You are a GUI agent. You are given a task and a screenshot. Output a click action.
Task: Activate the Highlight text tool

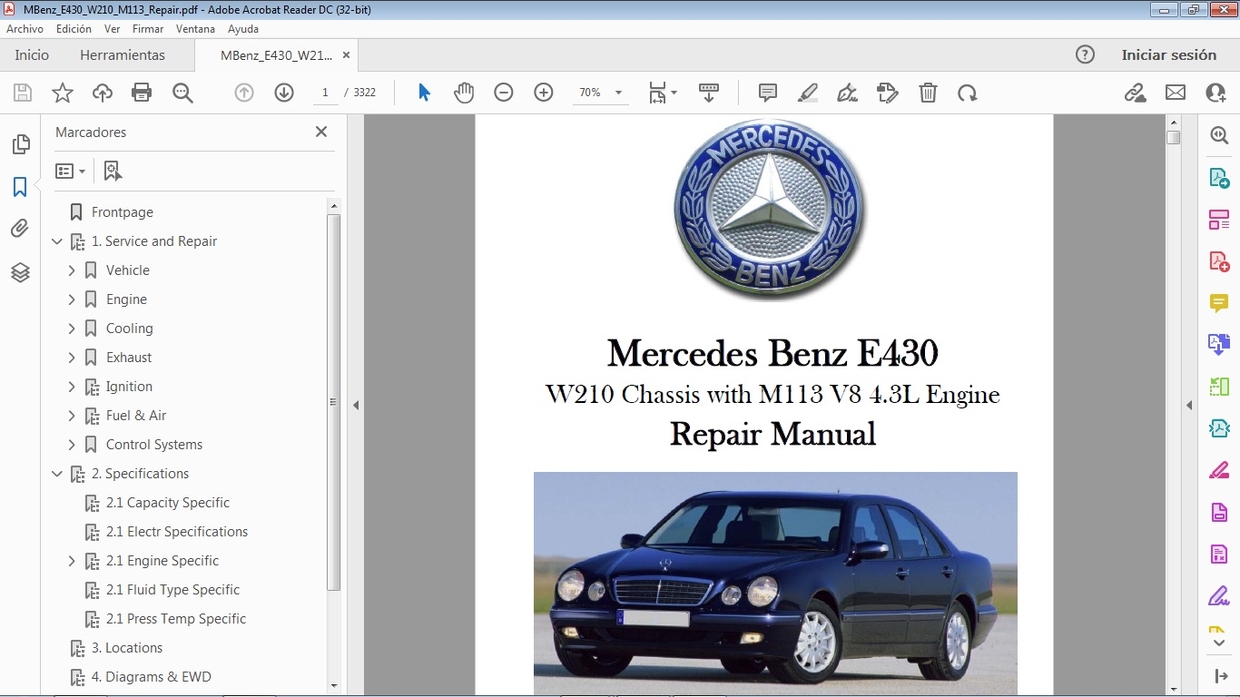[x=807, y=92]
